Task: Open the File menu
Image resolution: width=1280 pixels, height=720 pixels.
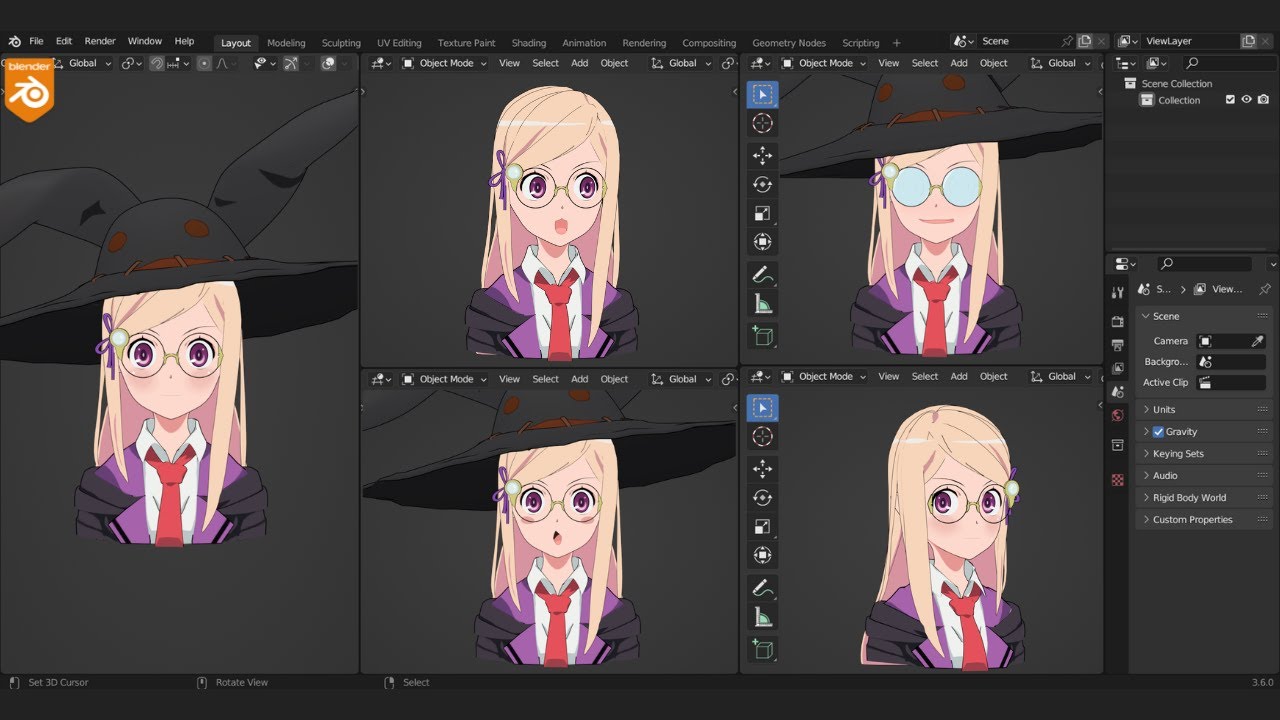Action: 36,41
